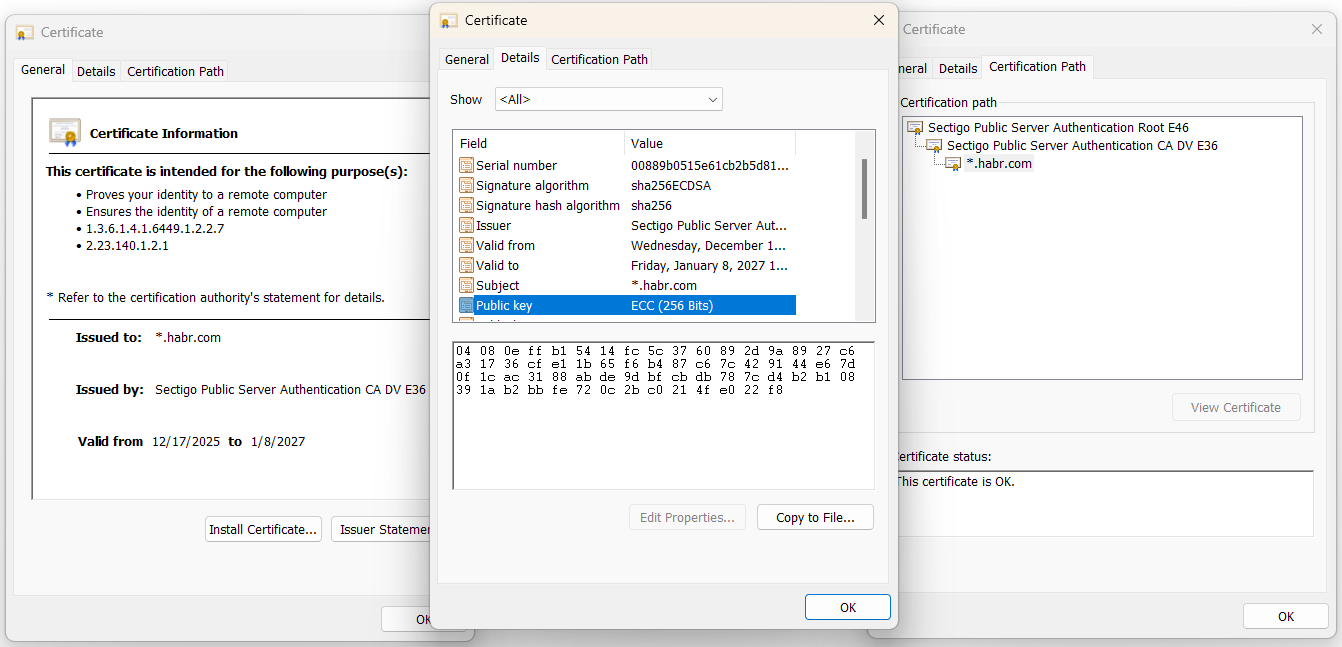1342x647 pixels.
Task: Select the Signature hash algorithm row
Action: (626, 206)
